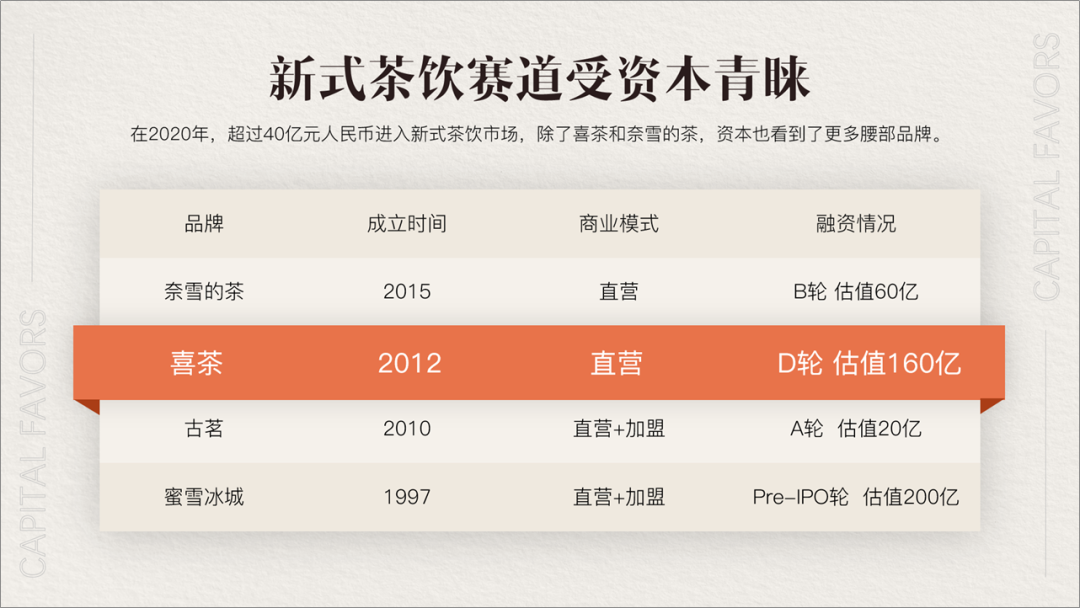This screenshot has width=1080, height=608.
Task: Click 直营+加盟 in the 蜜雪冰城 row
Action: tap(619, 496)
